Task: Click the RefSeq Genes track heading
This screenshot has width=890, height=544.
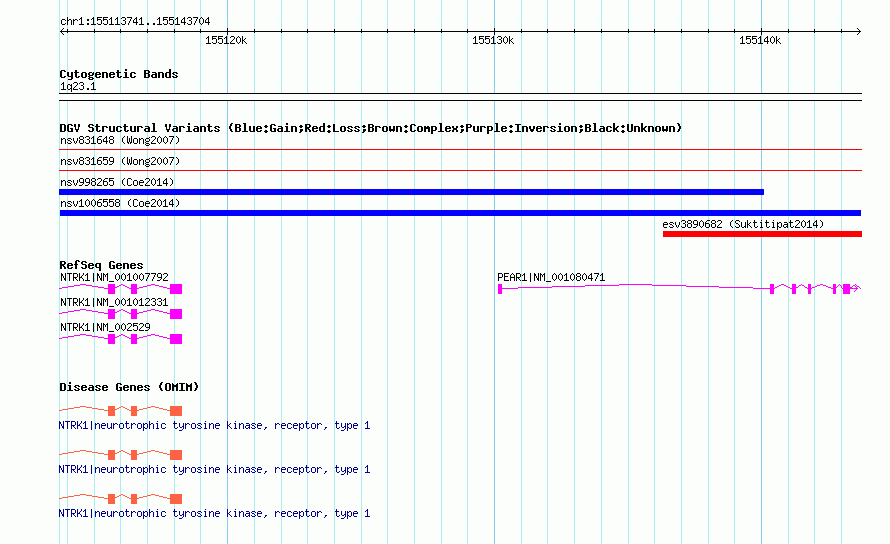Action: (x=101, y=265)
